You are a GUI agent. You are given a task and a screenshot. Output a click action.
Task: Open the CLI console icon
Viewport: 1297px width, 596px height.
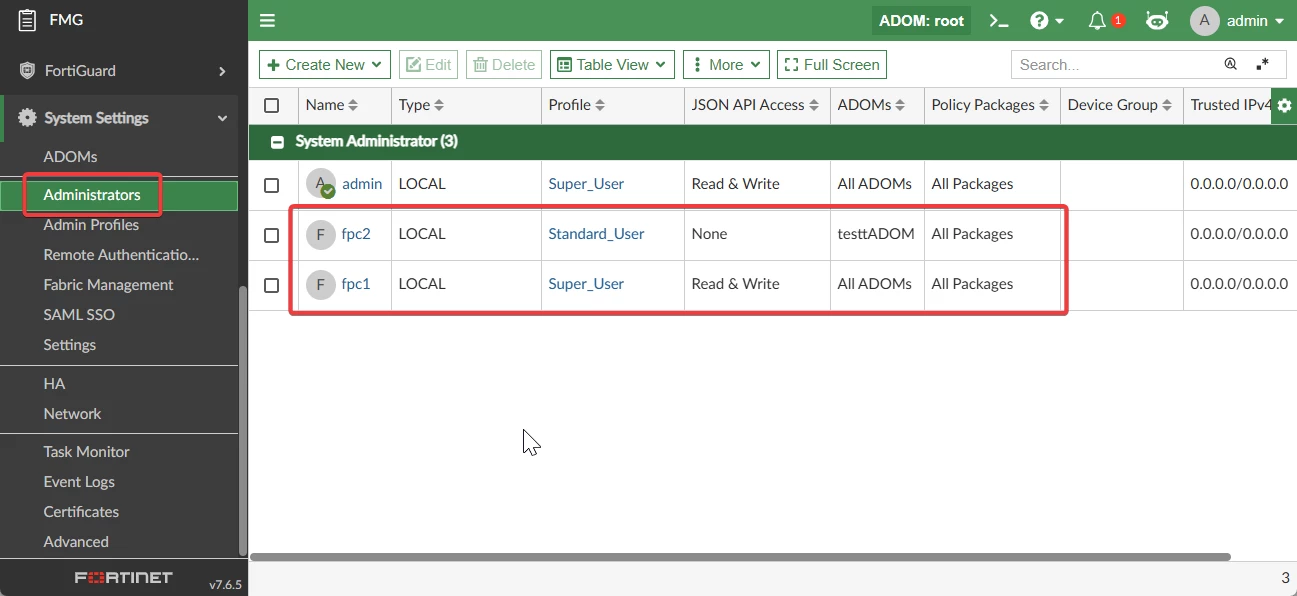pos(998,20)
